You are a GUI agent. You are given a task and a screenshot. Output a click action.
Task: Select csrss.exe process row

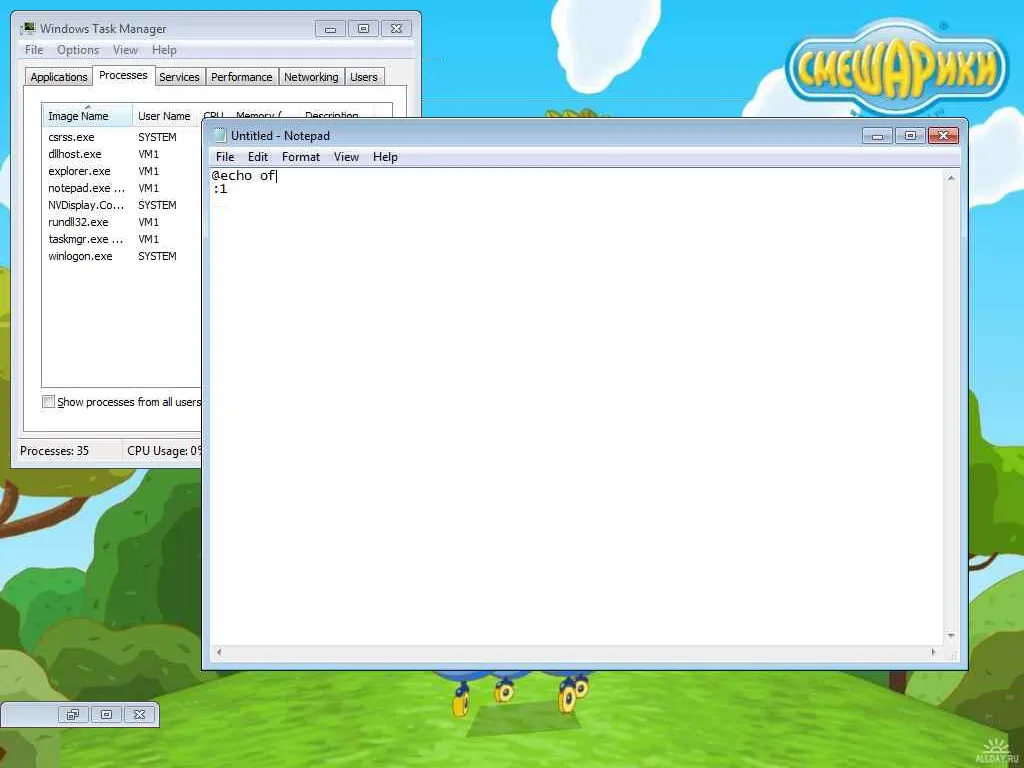click(x=122, y=137)
